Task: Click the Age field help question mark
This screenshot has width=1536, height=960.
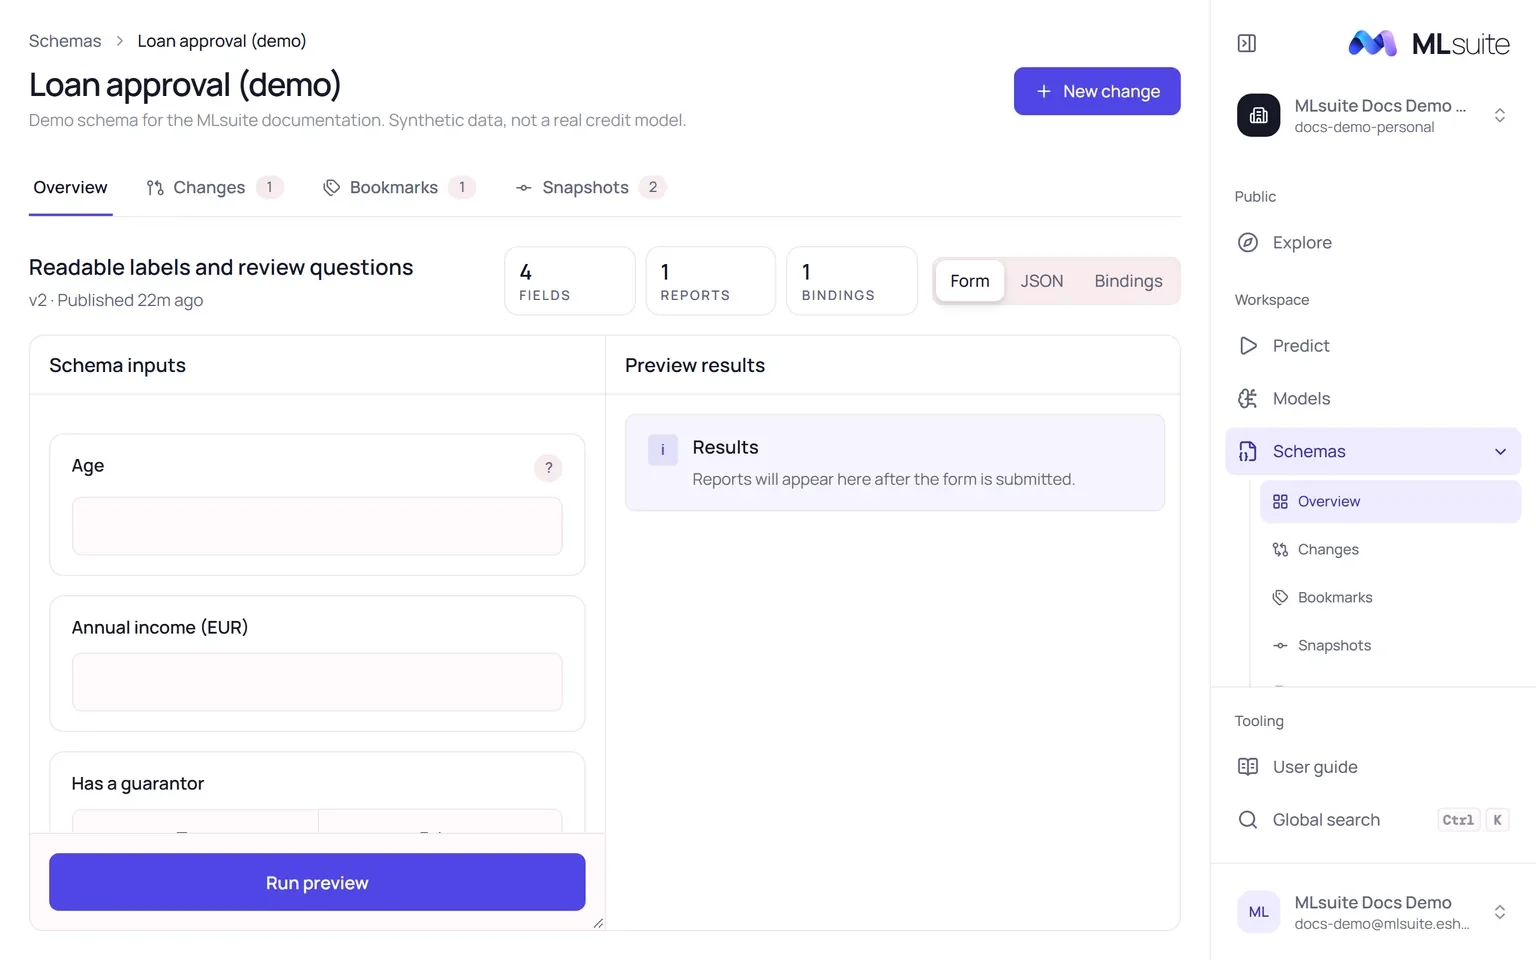Action: [x=548, y=467]
